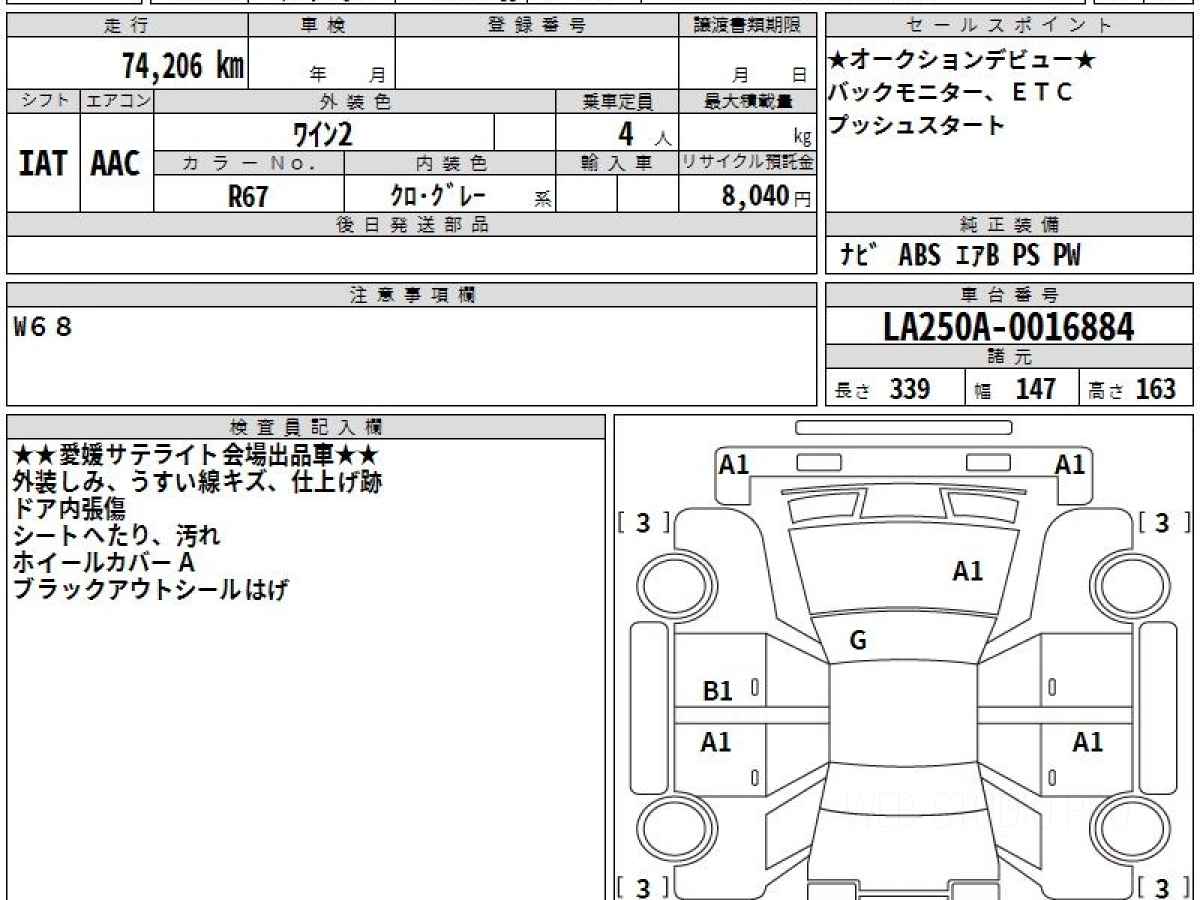
Task: Select the 注意事項欄 header
Action: click(411, 294)
